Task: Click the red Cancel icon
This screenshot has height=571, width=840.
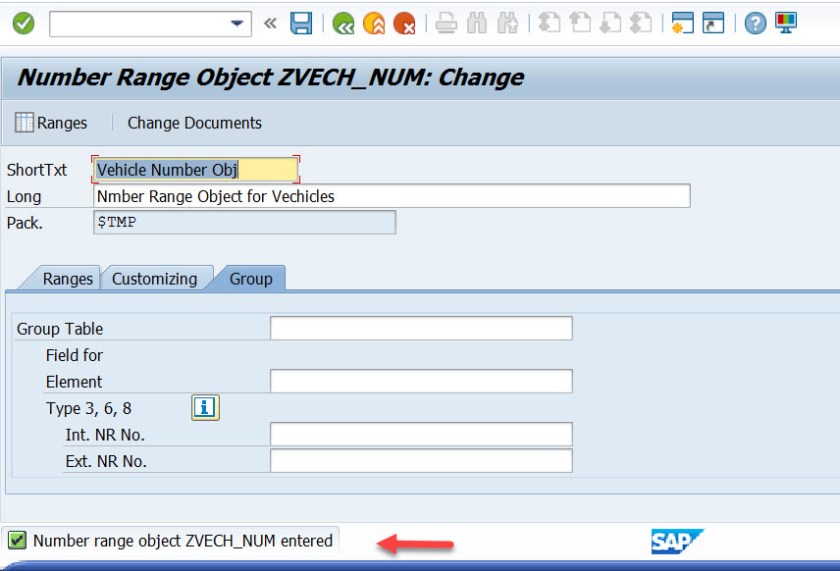Action: pos(404,24)
